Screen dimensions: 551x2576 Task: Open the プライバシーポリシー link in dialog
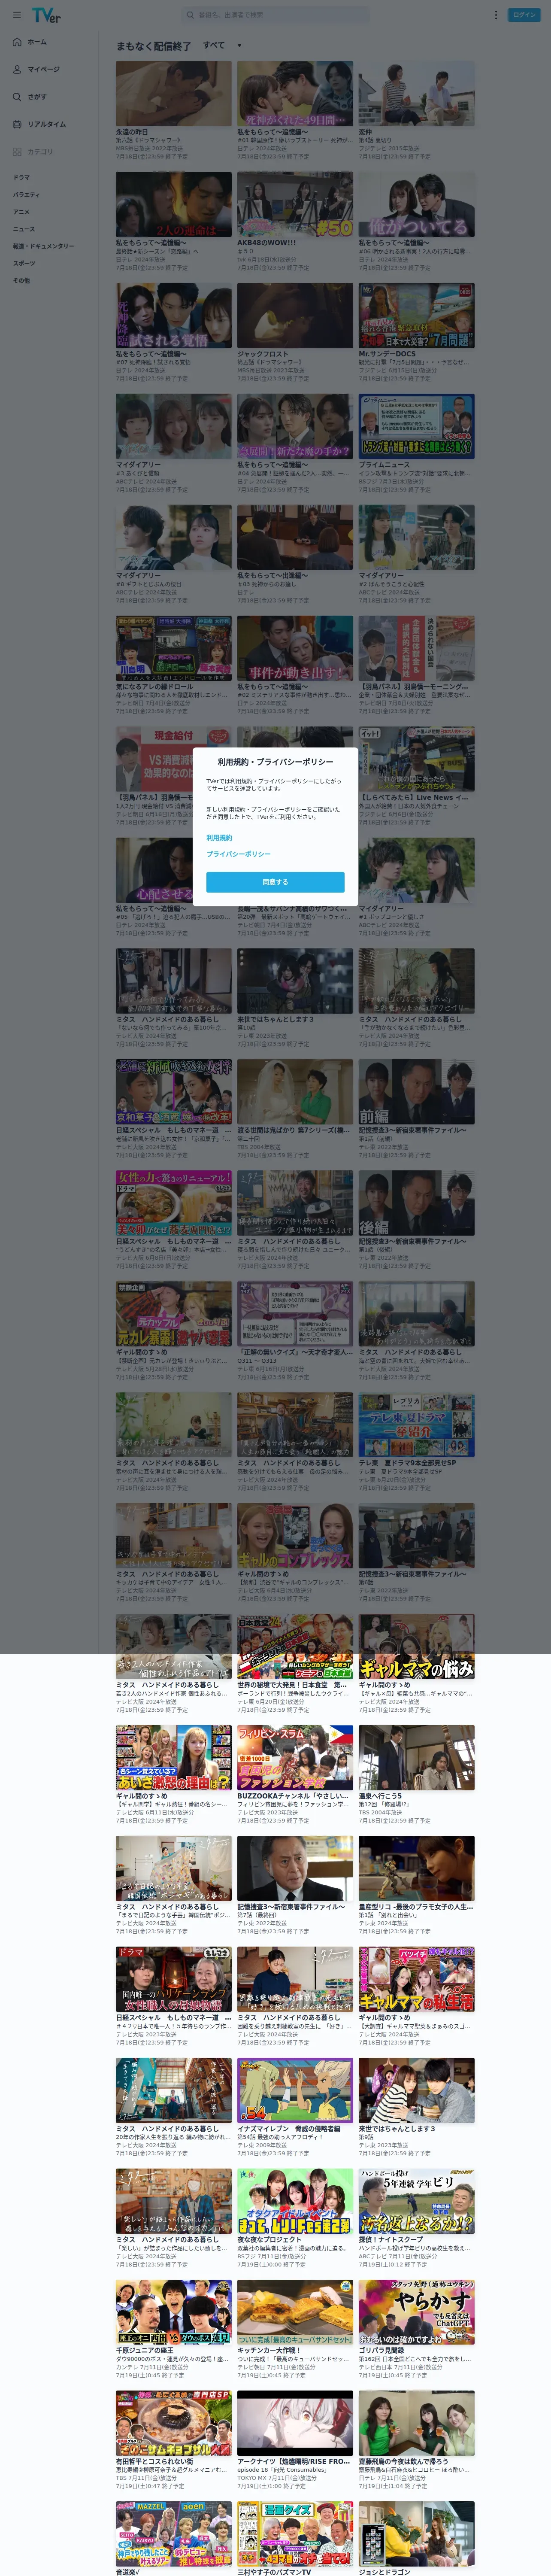tap(238, 854)
